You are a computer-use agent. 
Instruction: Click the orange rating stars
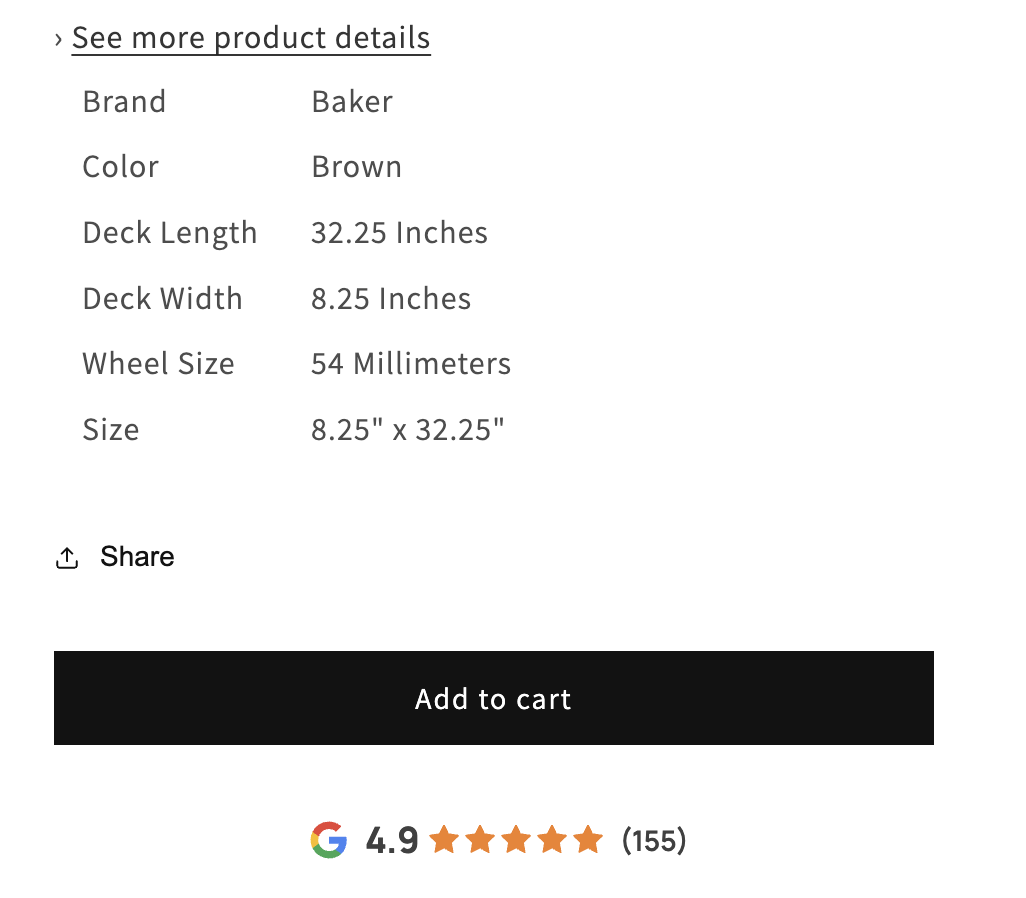pos(516,839)
